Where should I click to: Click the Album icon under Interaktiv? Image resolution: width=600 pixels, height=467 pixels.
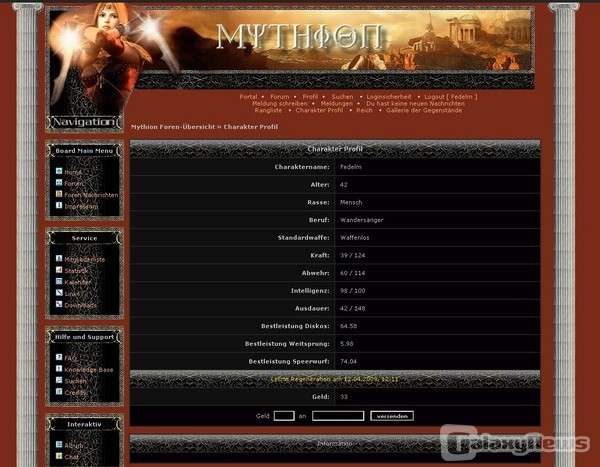point(59,444)
